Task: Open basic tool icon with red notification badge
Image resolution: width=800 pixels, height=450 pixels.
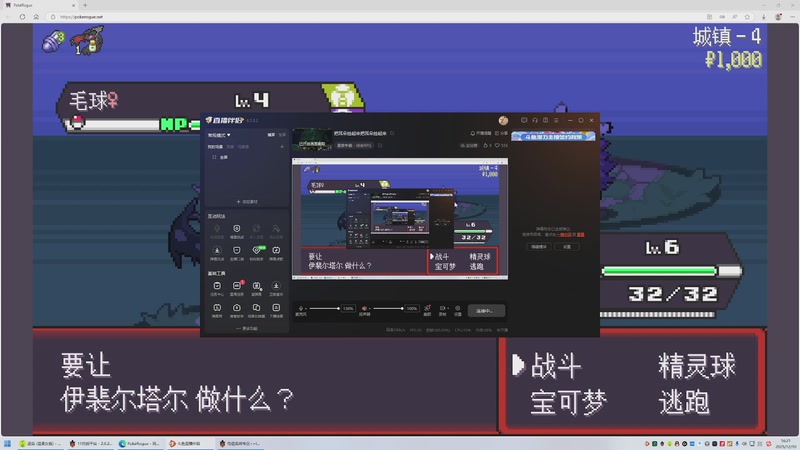Action: [237, 288]
